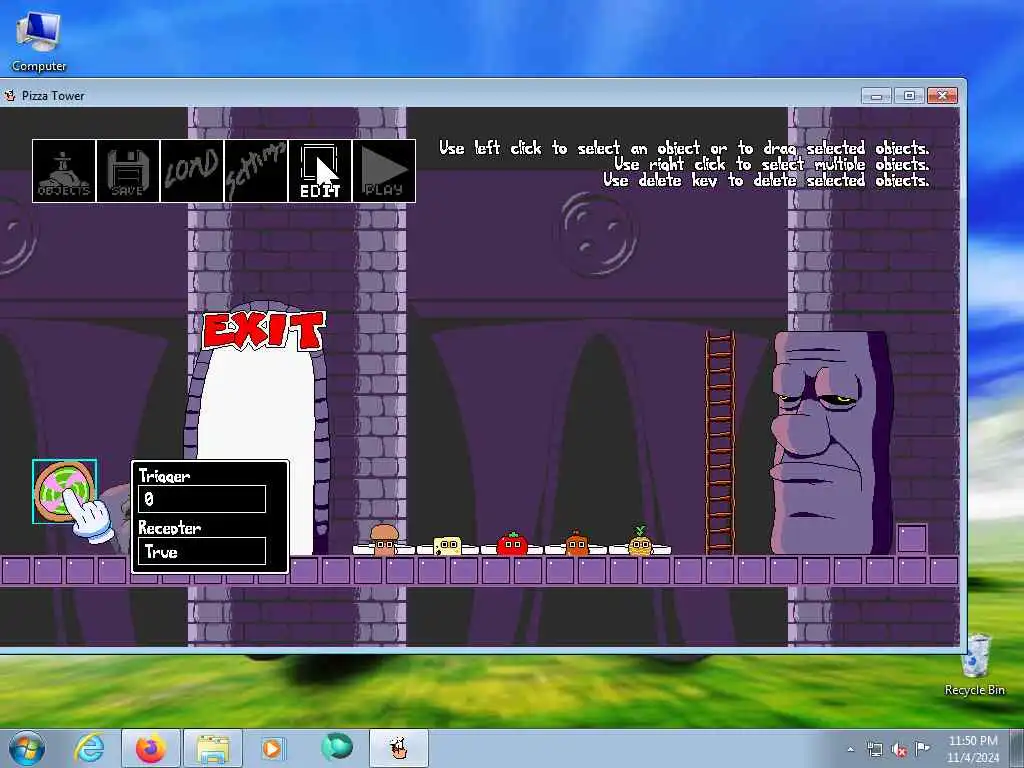Select the mushroom toppin character
Viewport: 1024px width, 768px height.
click(x=384, y=539)
